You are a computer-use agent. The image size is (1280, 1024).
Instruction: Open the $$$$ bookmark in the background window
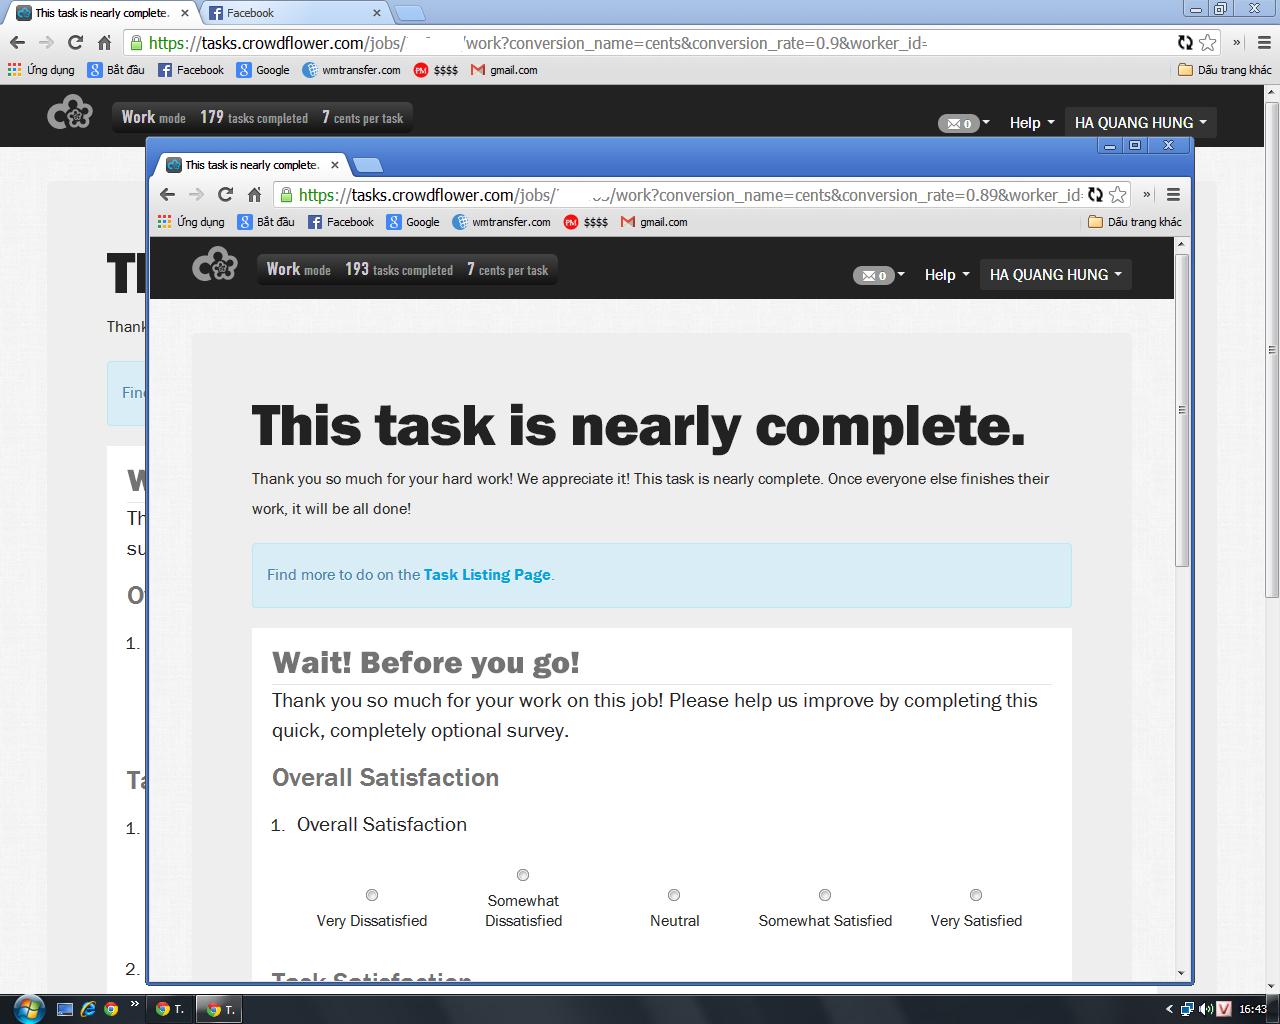436,70
